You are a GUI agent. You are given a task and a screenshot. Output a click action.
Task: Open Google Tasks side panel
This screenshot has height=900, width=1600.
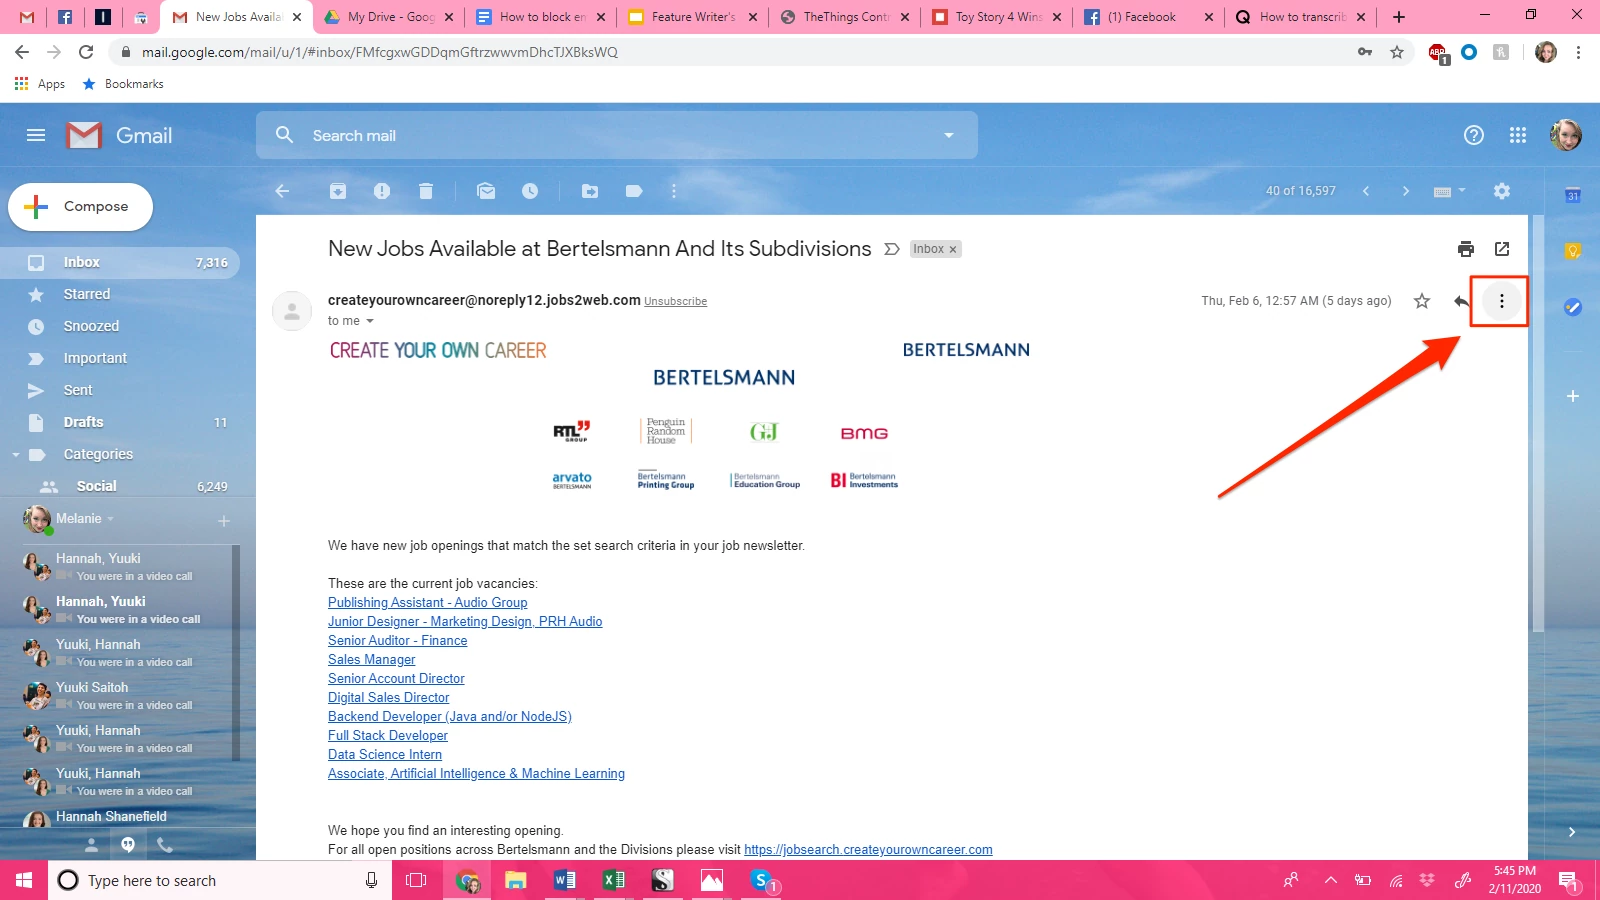pos(1573,307)
